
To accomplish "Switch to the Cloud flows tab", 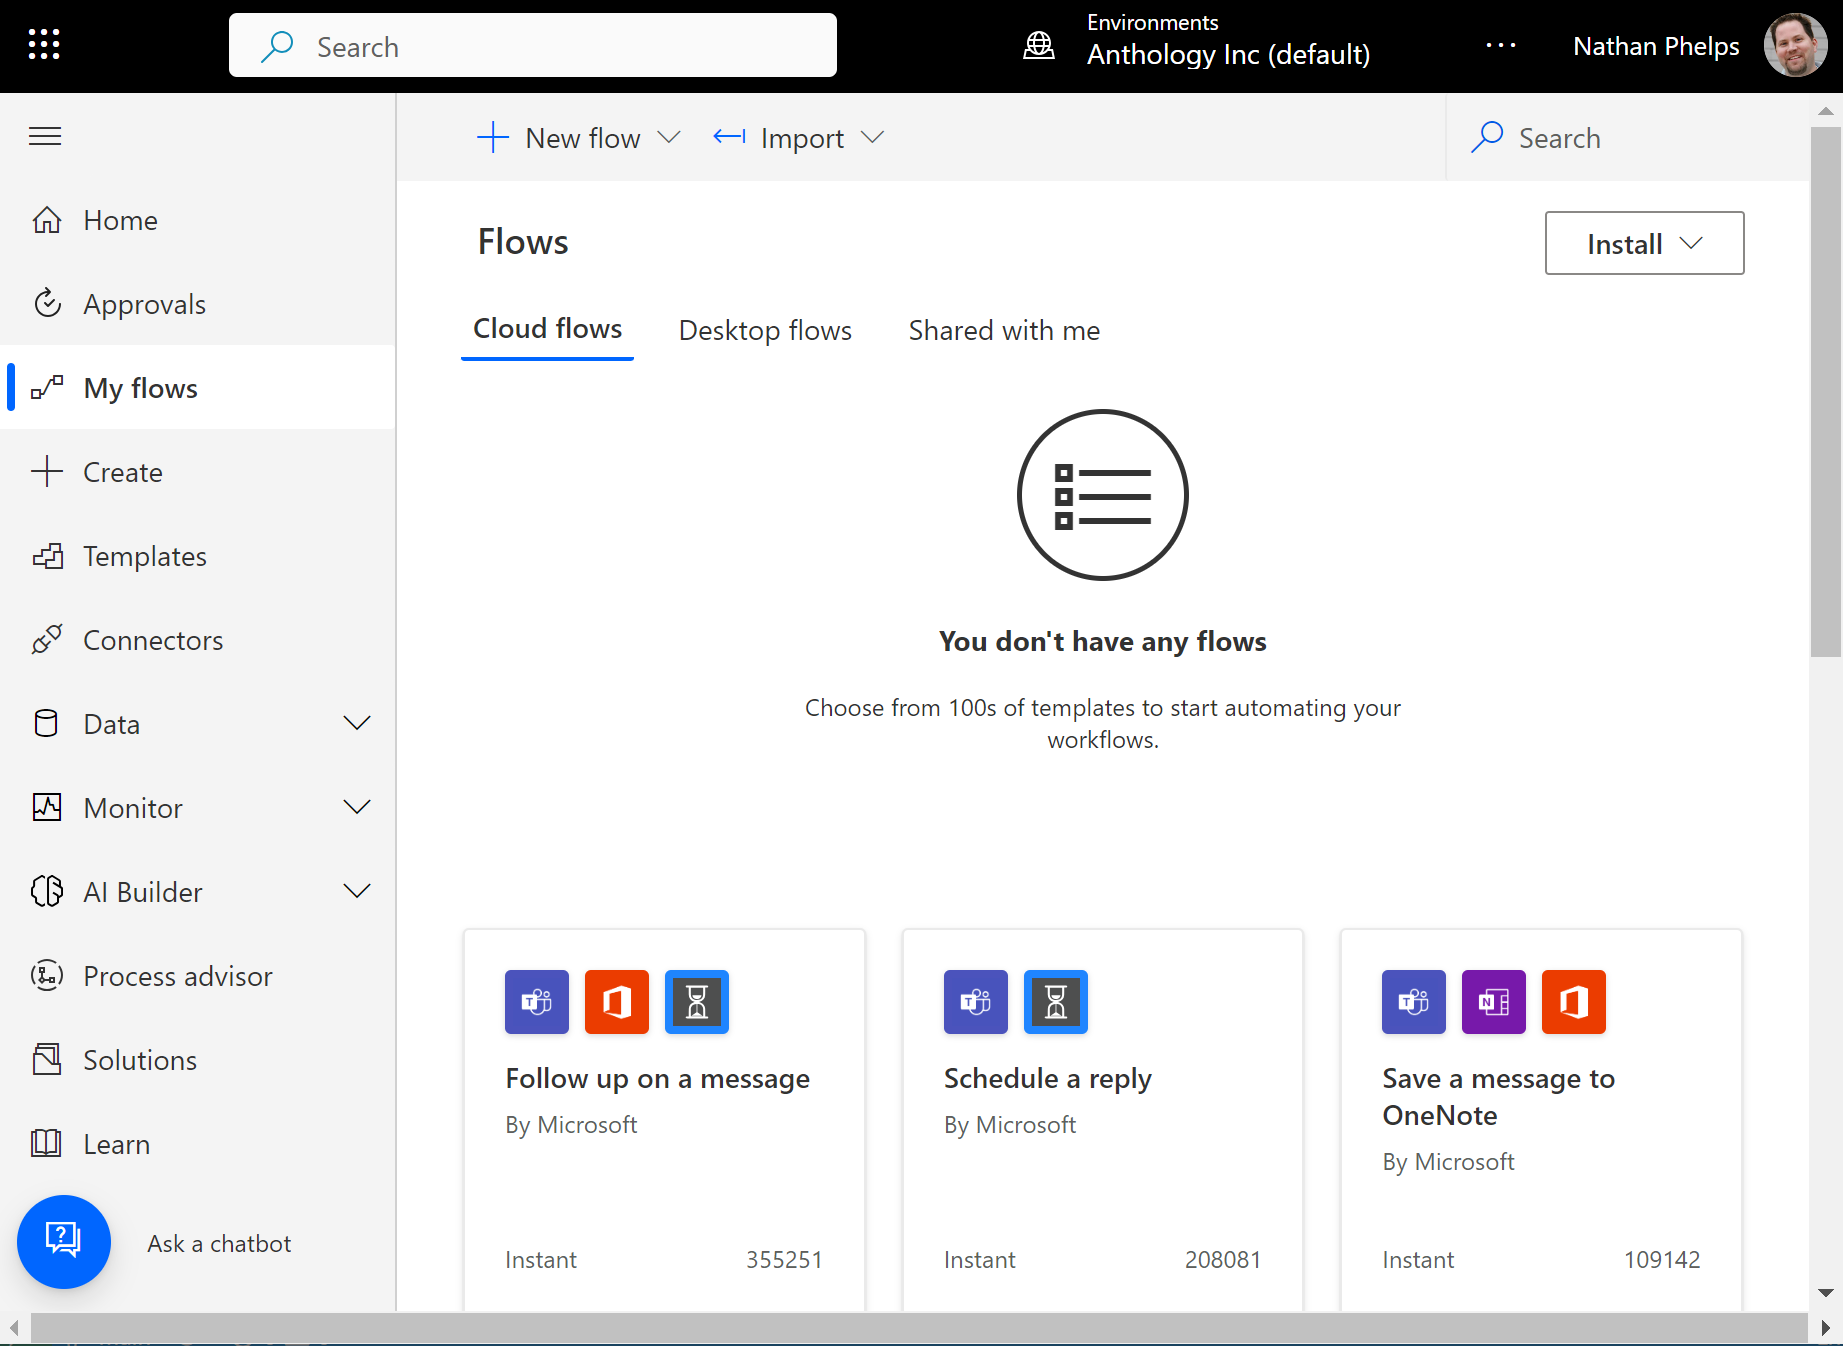I will click(x=547, y=329).
